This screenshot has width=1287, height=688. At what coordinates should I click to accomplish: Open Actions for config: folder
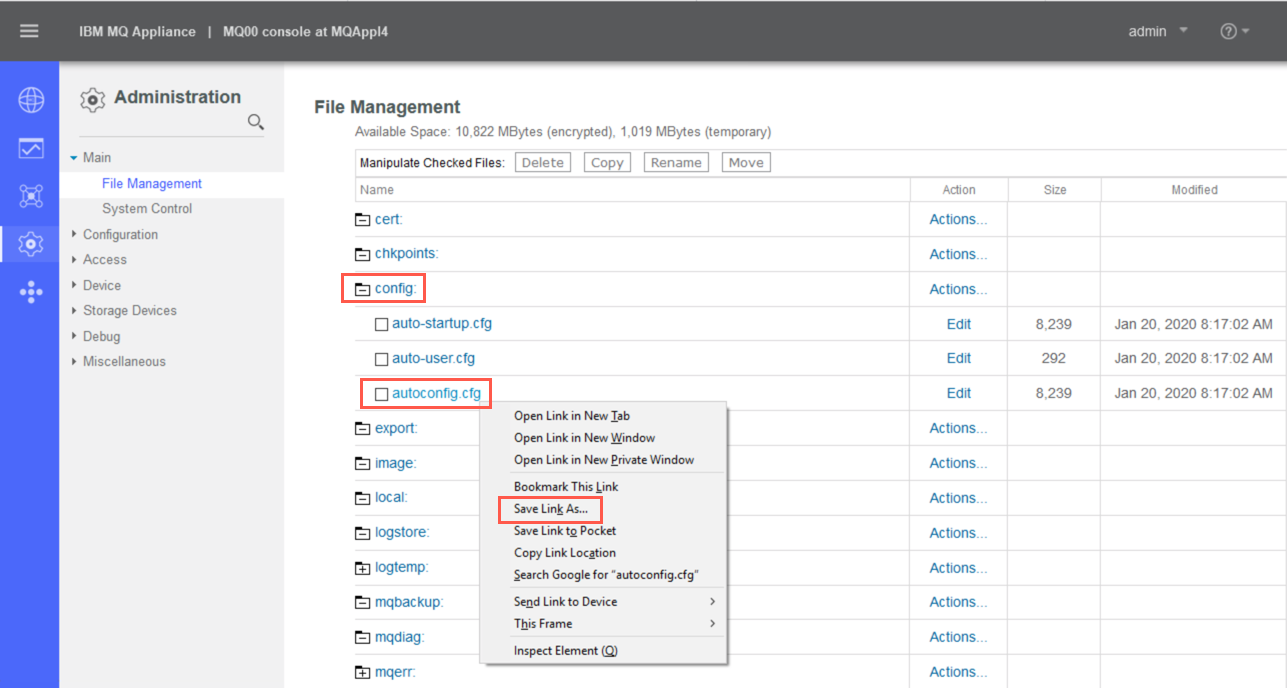(x=958, y=289)
